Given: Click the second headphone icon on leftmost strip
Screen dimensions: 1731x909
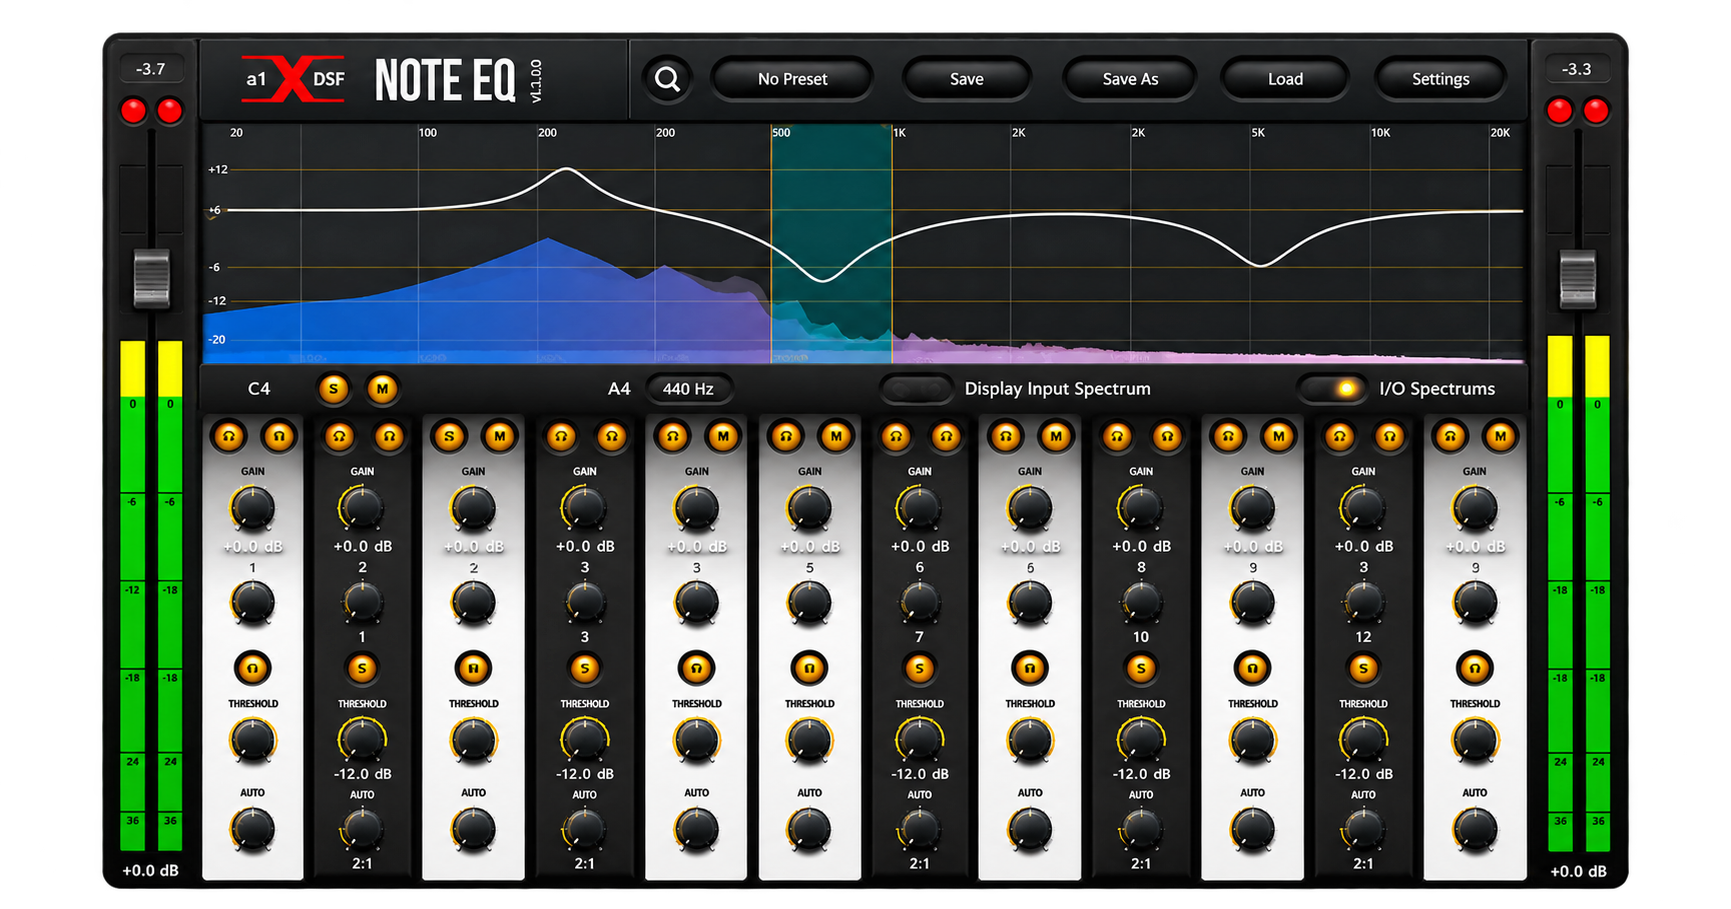Looking at the screenshot, I should point(279,436).
